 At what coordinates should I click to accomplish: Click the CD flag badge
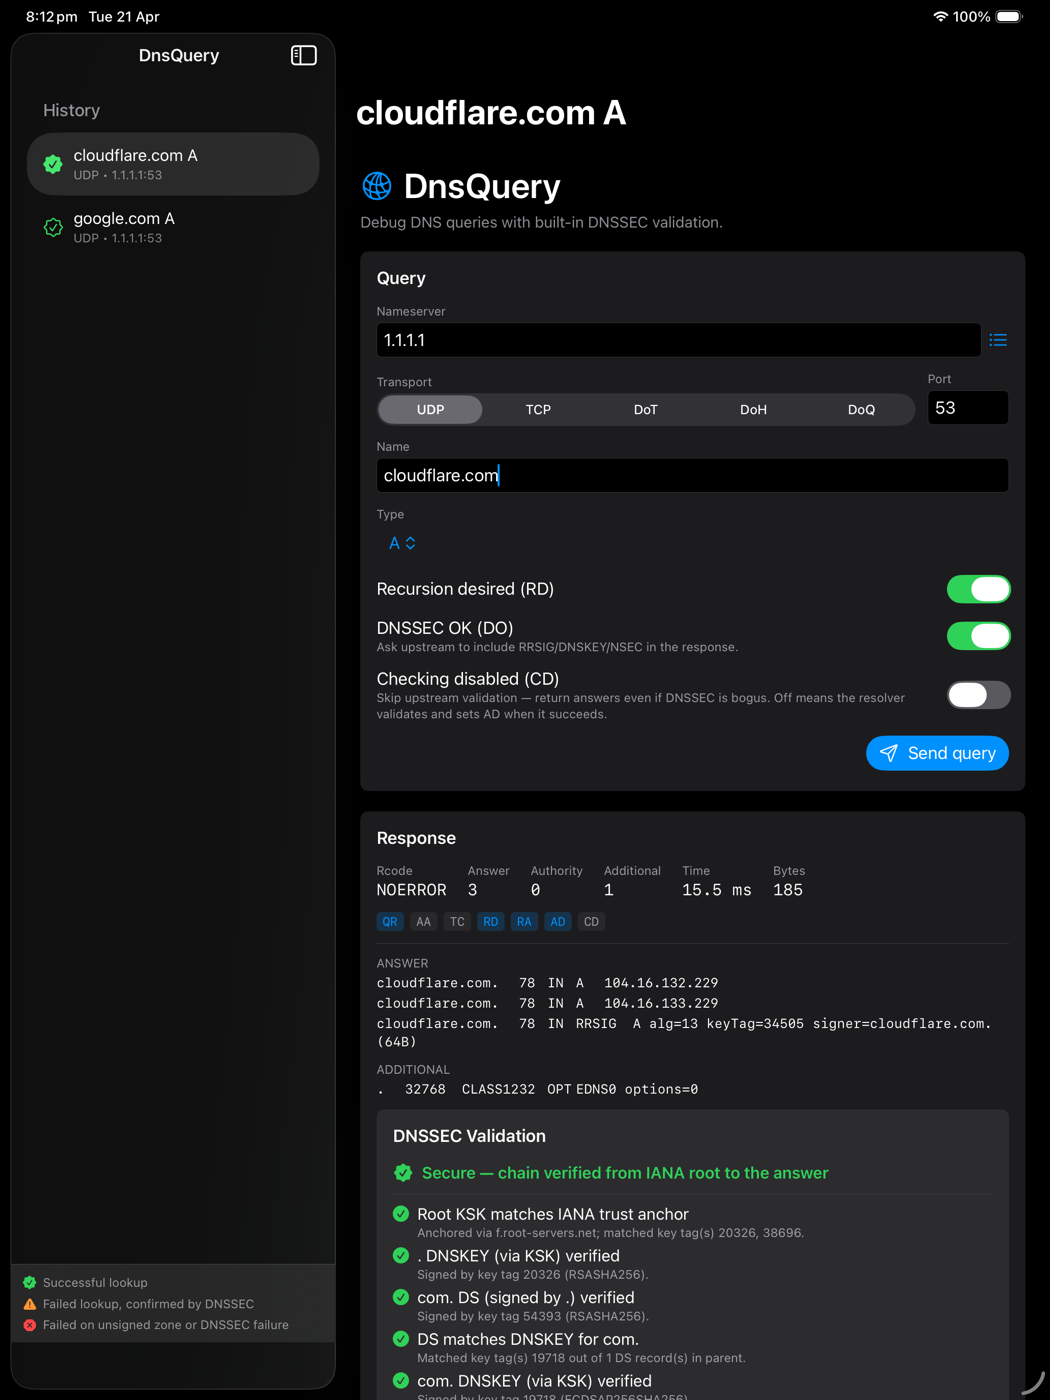(591, 922)
